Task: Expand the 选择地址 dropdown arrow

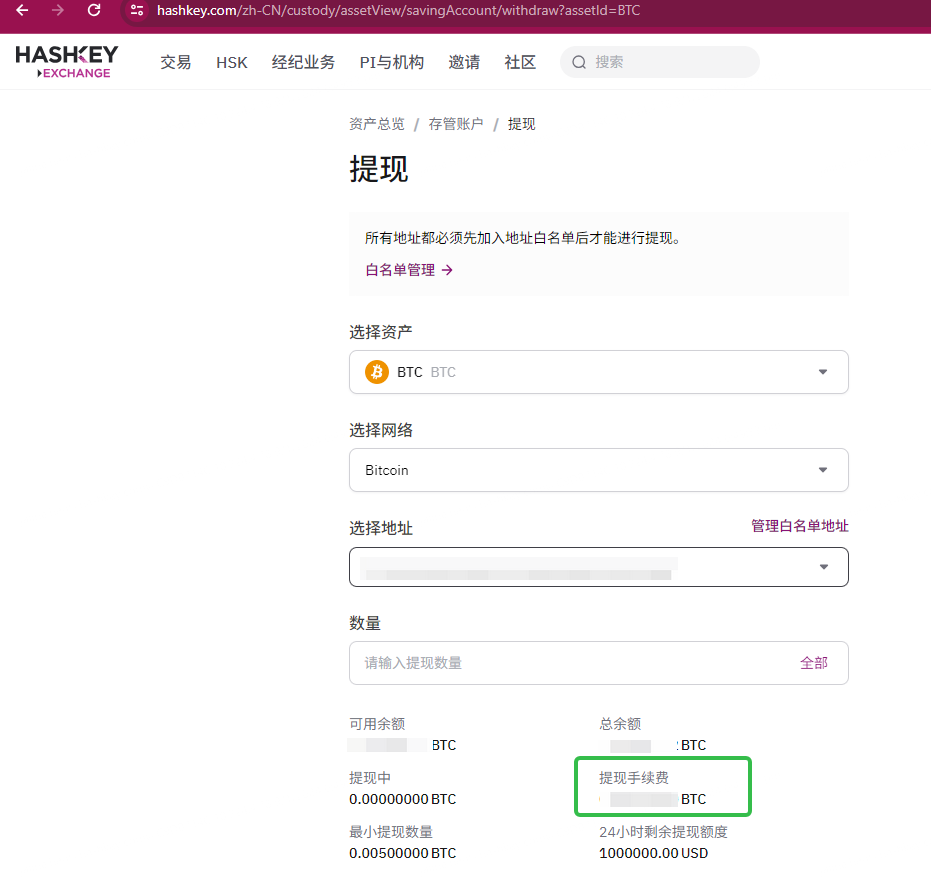Action: [824, 567]
